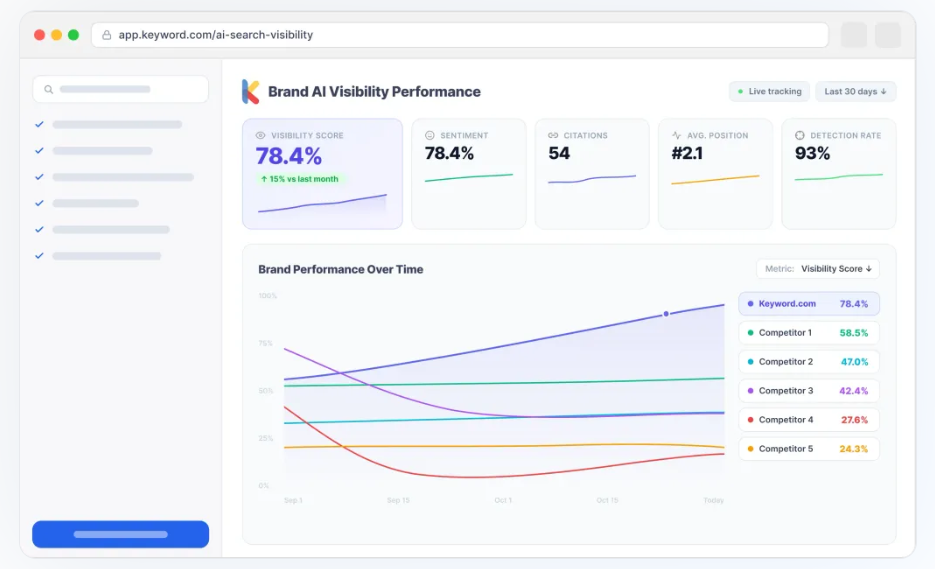Click the Brand AI Visibility Performance title
The width and height of the screenshot is (935, 569).
[374, 92]
